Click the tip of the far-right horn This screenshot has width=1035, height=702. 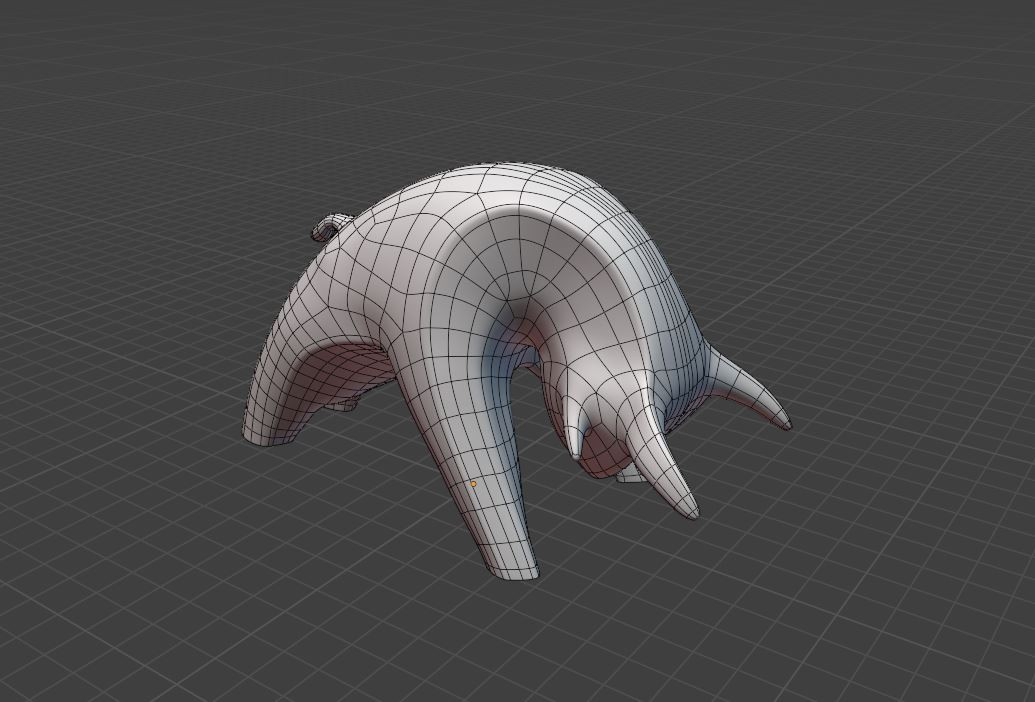point(786,424)
